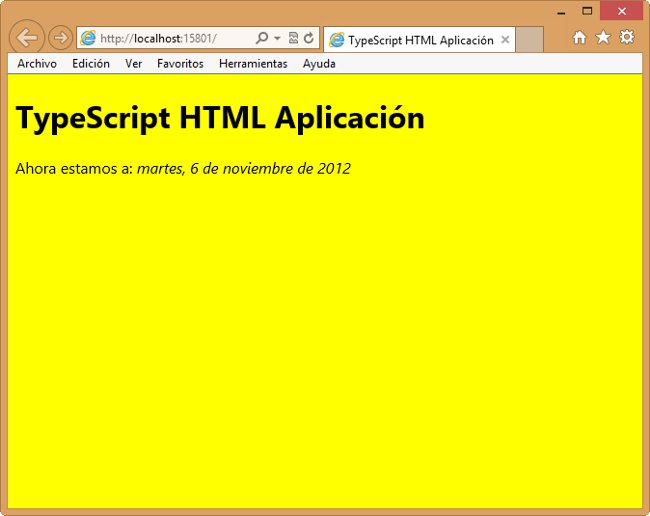Open Tools with the gear icon

pos(627,37)
